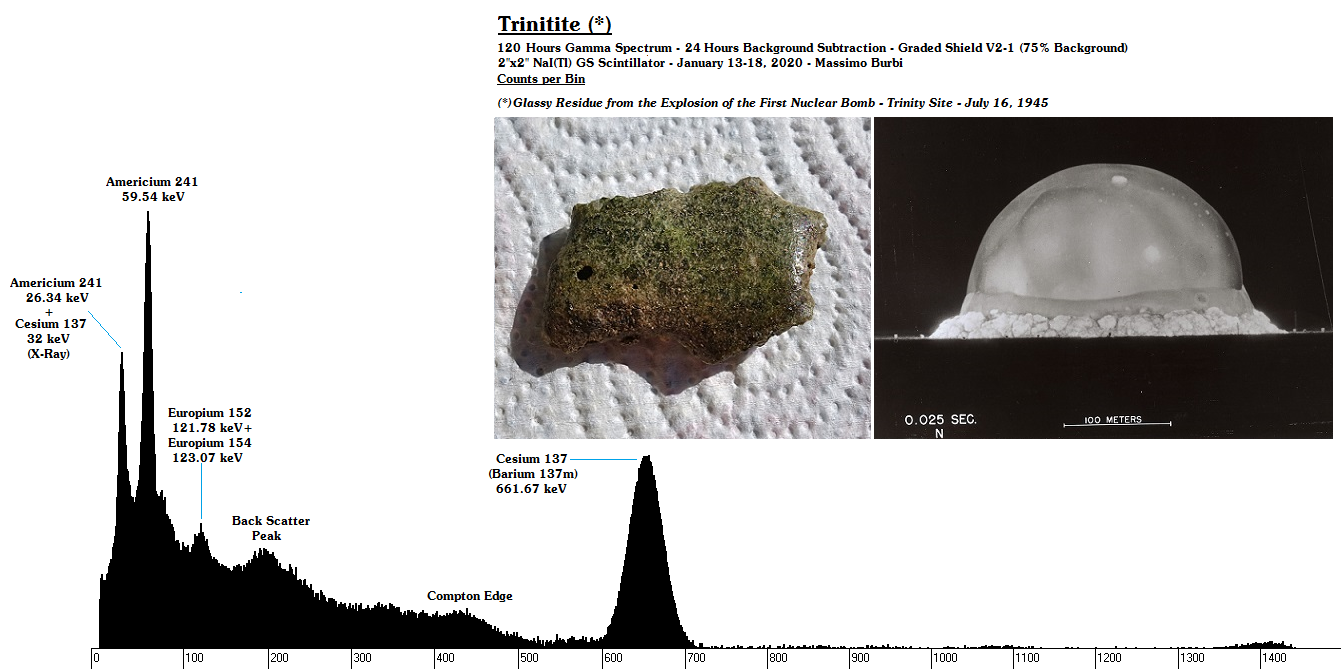The height and width of the screenshot is (669, 1341).
Task: Click the Cesium 137 661.67 keV label
Action: point(531,474)
